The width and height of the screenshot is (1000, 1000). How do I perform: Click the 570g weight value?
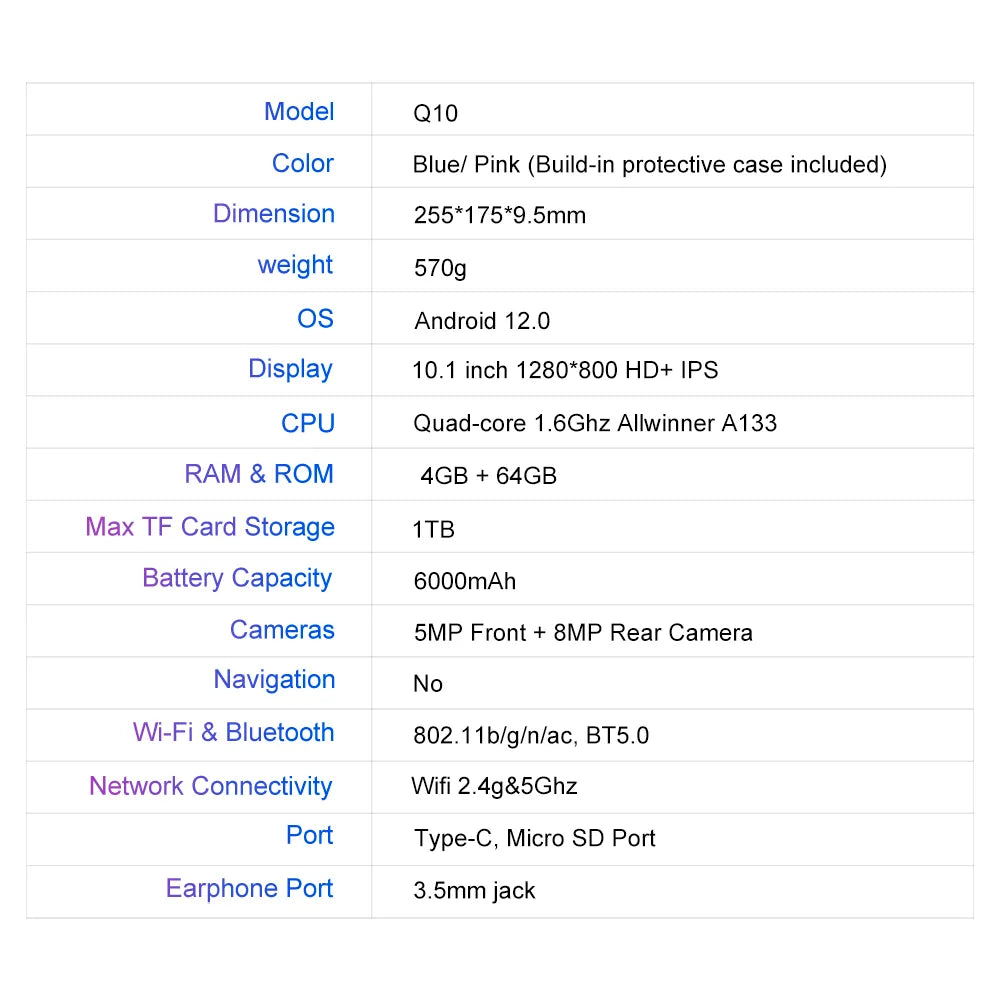(x=439, y=268)
